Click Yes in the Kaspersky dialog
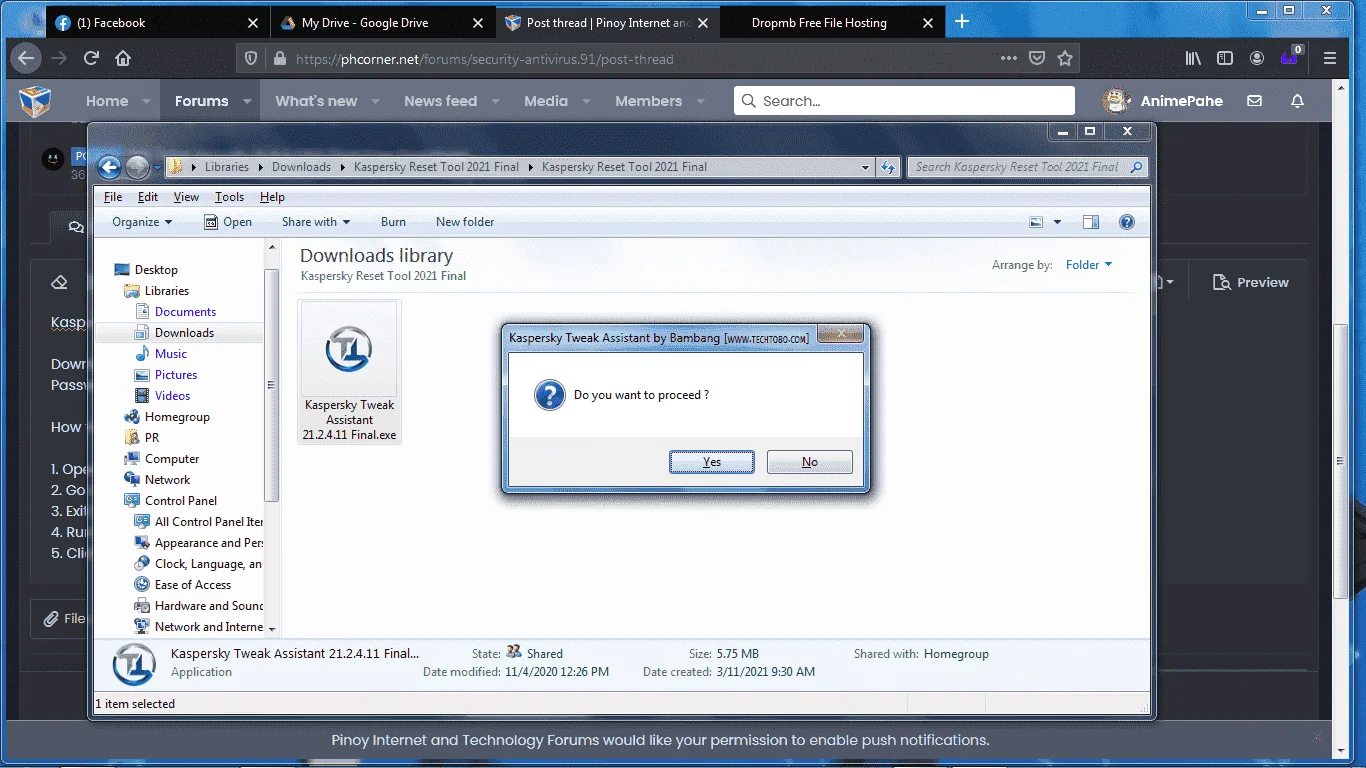 tap(712, 462)
